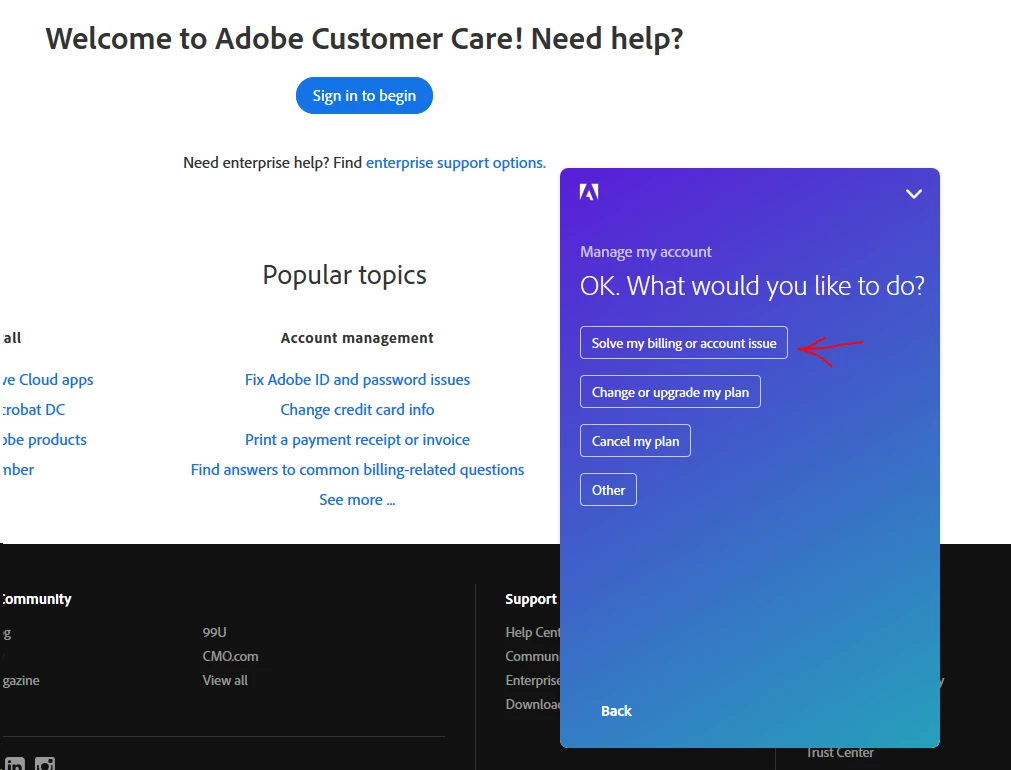Select Cancel my plan option
Viewport: 1011px width, 770px height.
pyautogui.click(x=635, y=440)
